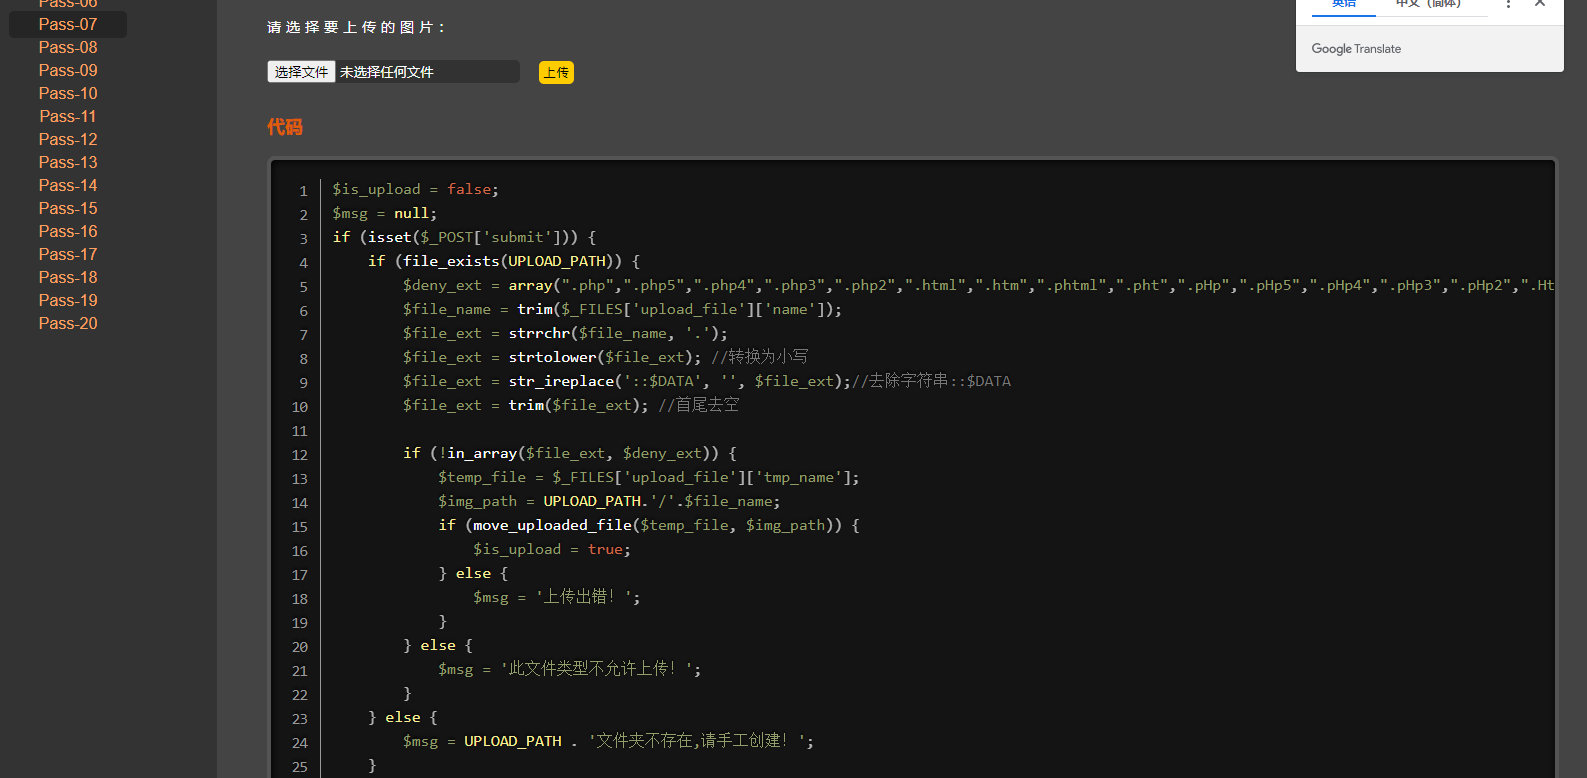Switch to the 英语 translate tab
This screenshot has width=1587, height=778.
[x=1344, y=5]
